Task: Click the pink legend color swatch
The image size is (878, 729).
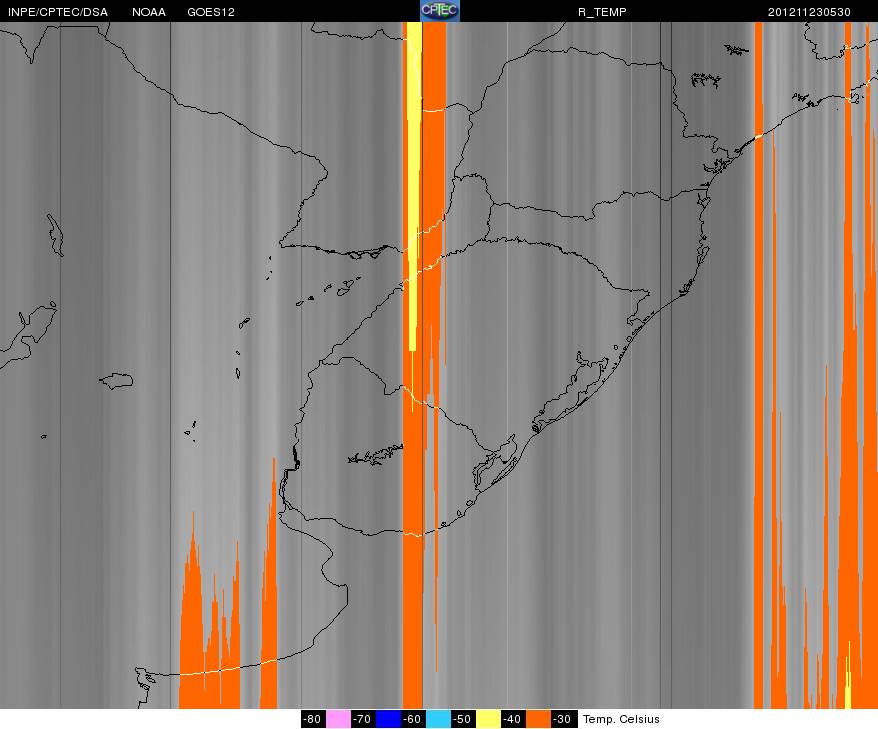Action: (x=338, y=719)
